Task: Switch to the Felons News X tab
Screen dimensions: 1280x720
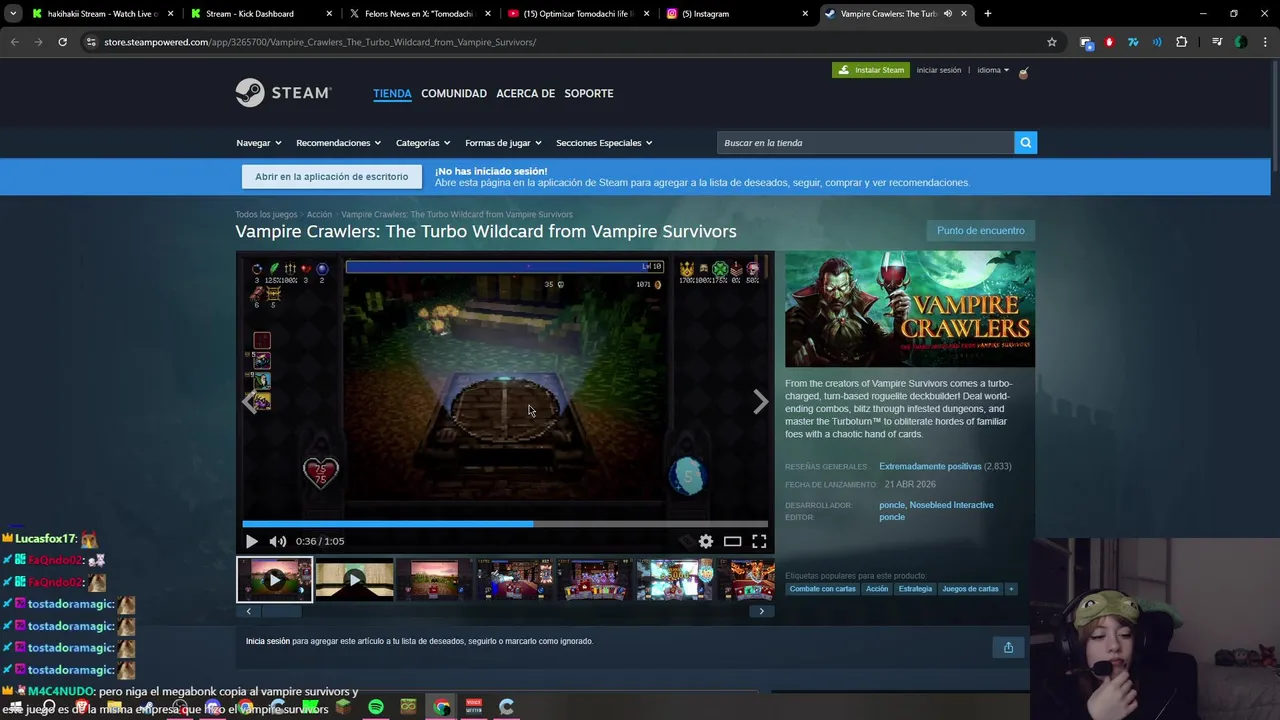Action: point(420,14)
